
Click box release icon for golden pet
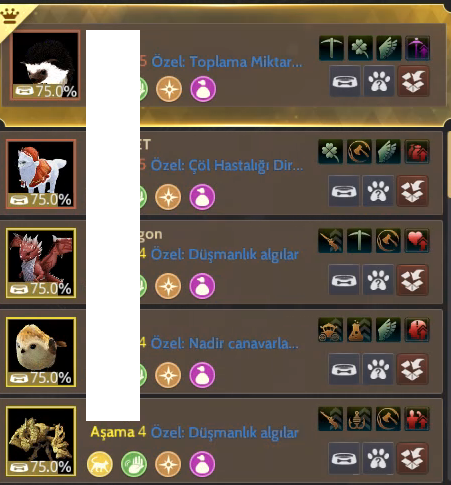tap(413, 458)
